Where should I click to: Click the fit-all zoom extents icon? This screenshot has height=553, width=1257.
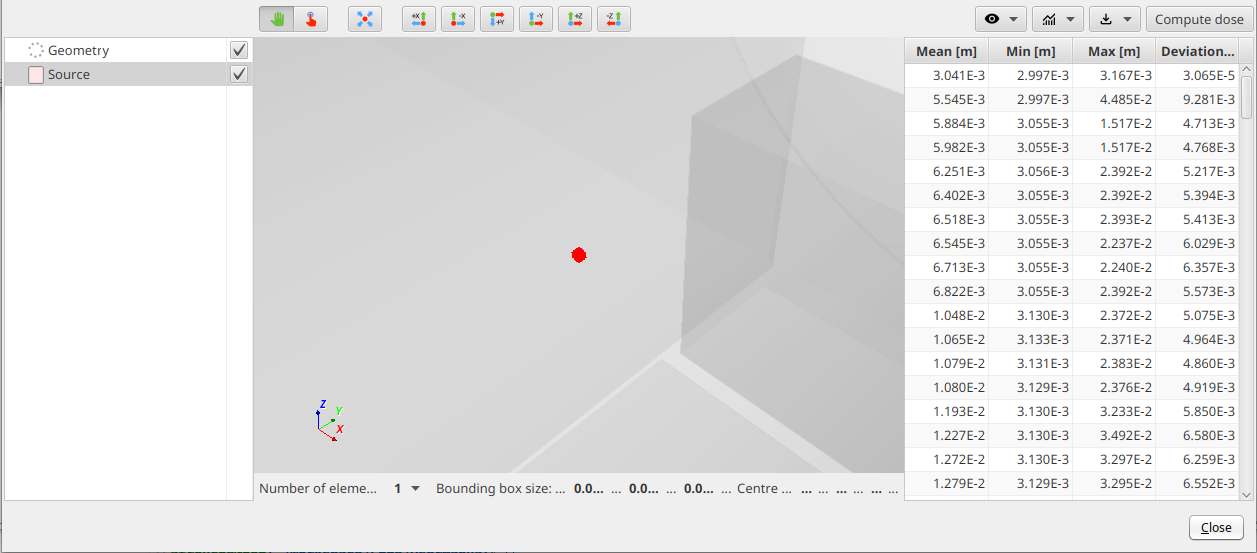point(365,19)
